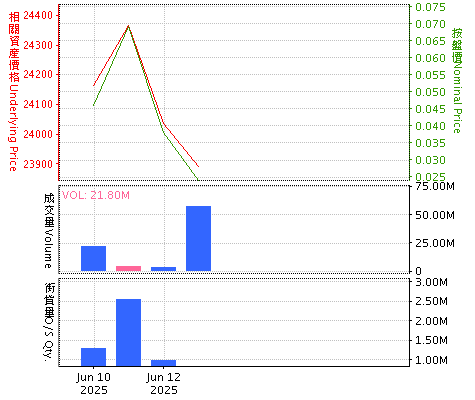This screenshot has height=400, width=475.
Task: Click the 0.060 nominal price tick
Action: click(430, 58)
